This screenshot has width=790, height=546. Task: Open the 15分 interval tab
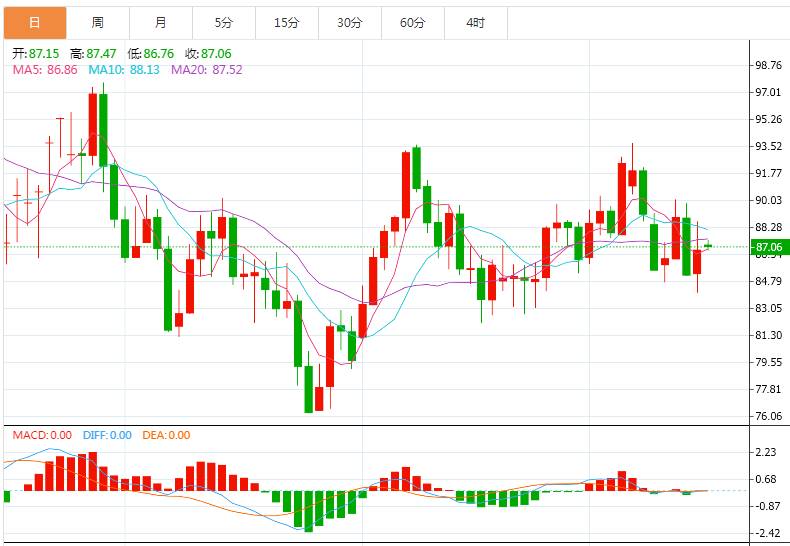pyautogui.click(x=287, y=23)
